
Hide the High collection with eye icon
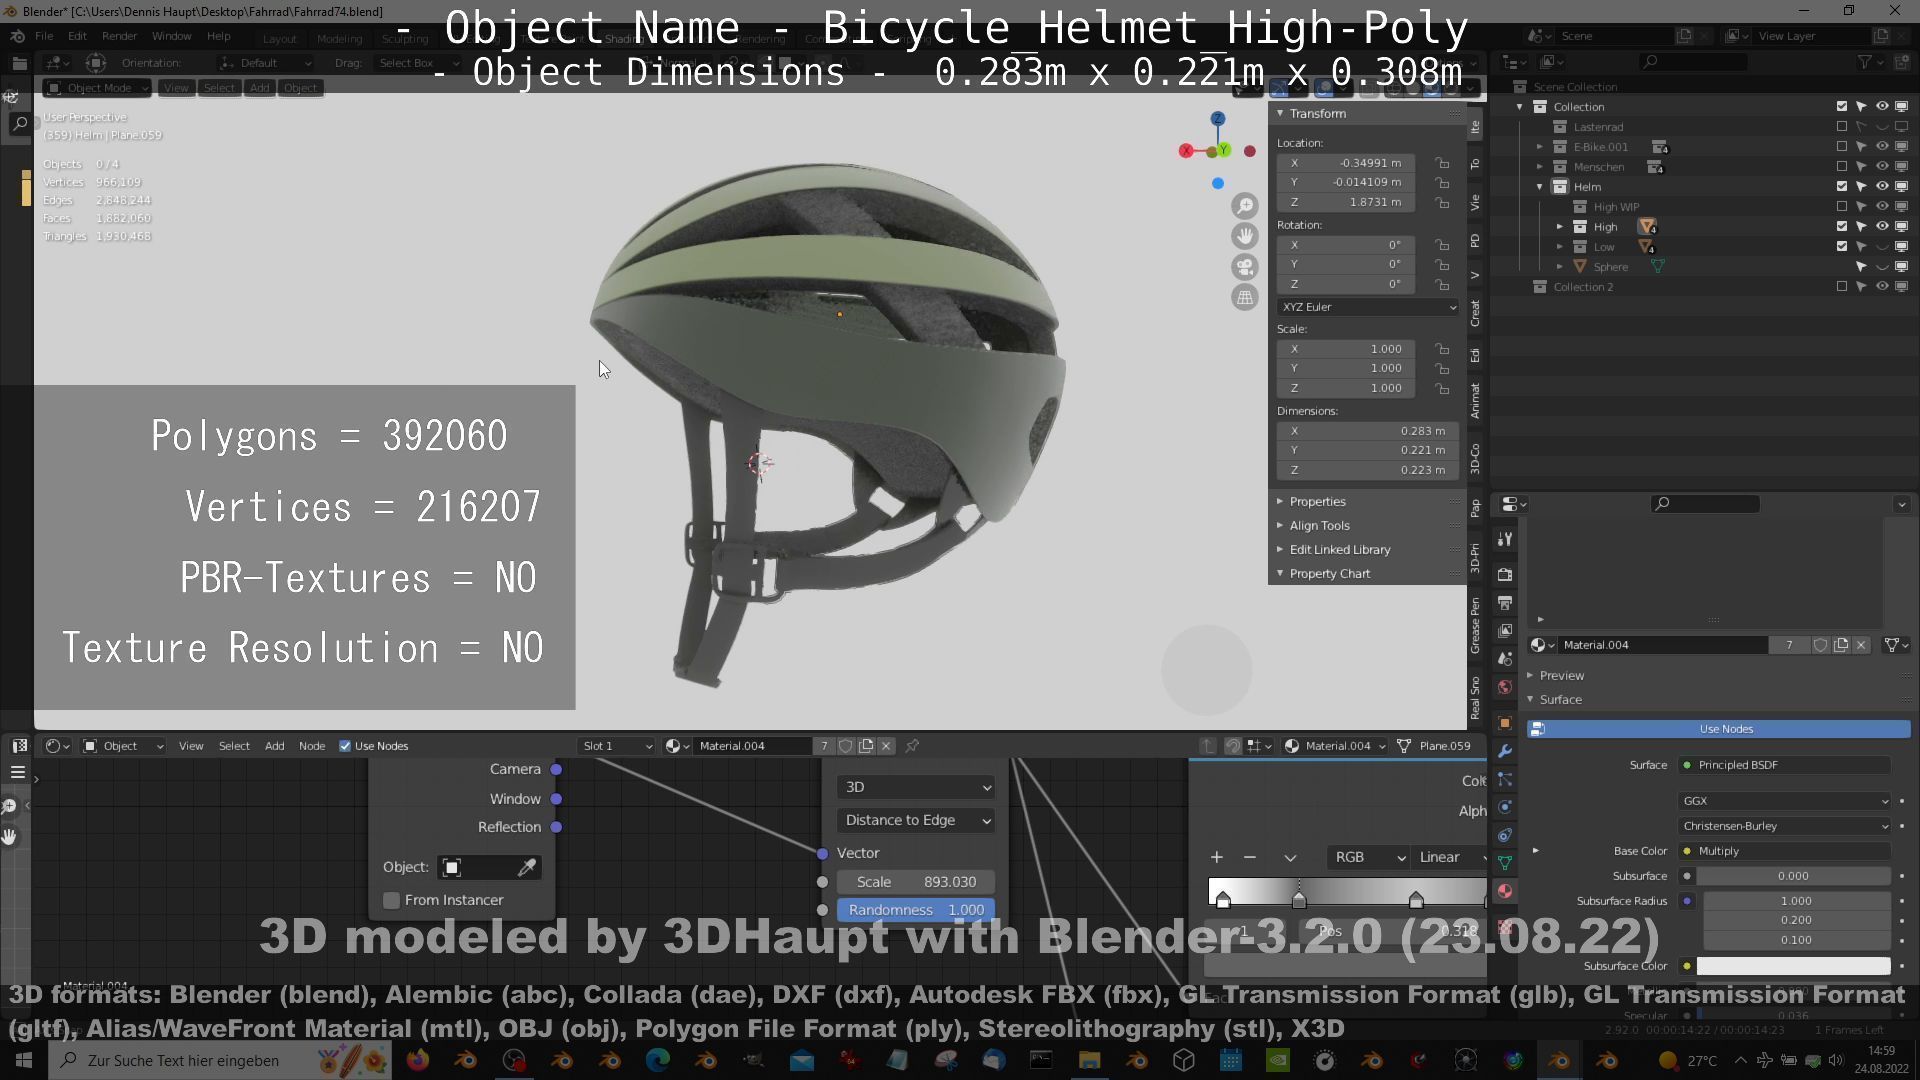click(x=1881, y=227)
